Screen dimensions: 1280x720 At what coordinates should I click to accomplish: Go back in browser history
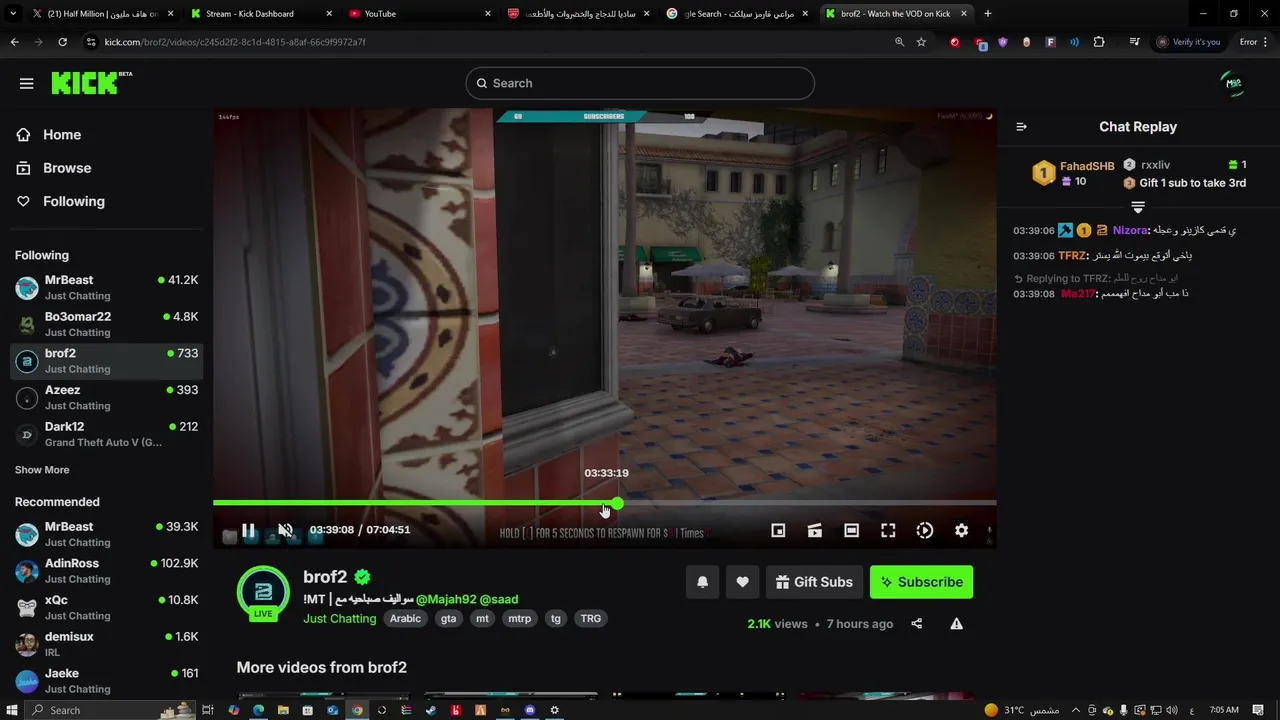[15, 42]
